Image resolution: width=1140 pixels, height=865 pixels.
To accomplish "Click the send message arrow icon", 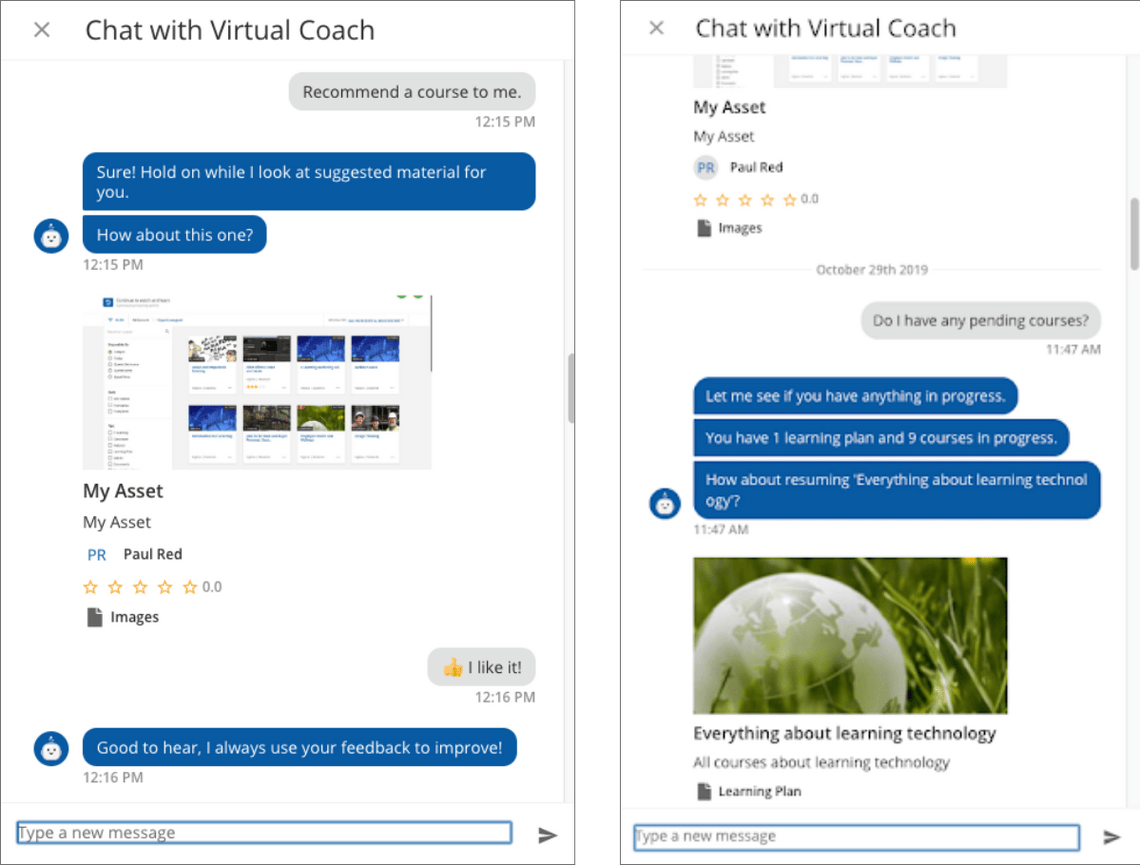I will pyautogui.click(x=546, y=834).
